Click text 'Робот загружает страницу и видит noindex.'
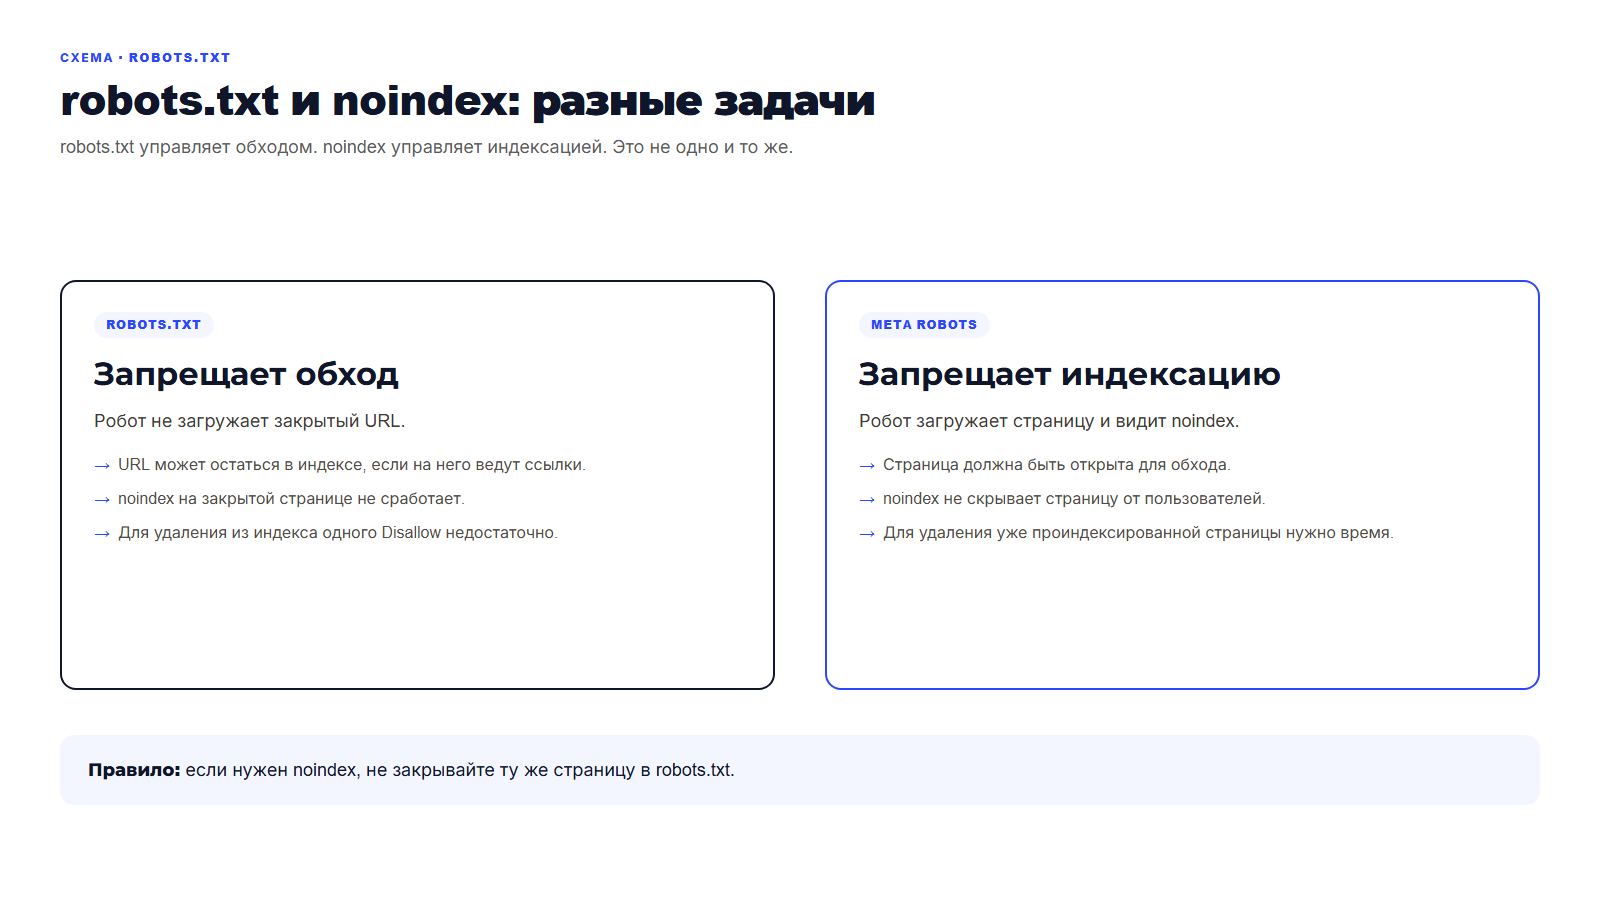Viewport: 1600px width, 900px height. [x=1049, y=421]
